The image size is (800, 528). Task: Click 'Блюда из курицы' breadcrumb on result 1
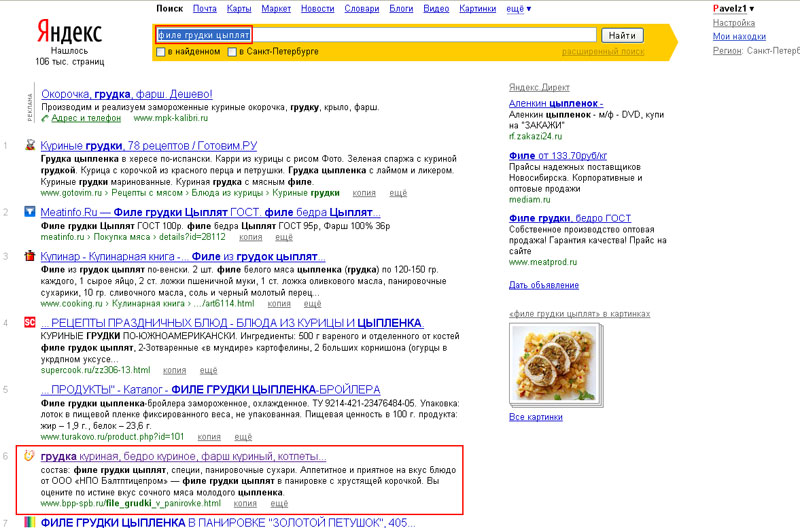click(x=227, y=193)
